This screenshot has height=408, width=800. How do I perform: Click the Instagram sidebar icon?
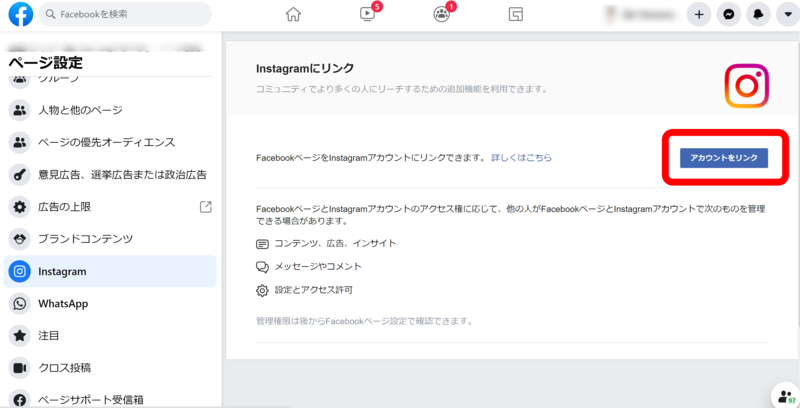click(20, 271)
